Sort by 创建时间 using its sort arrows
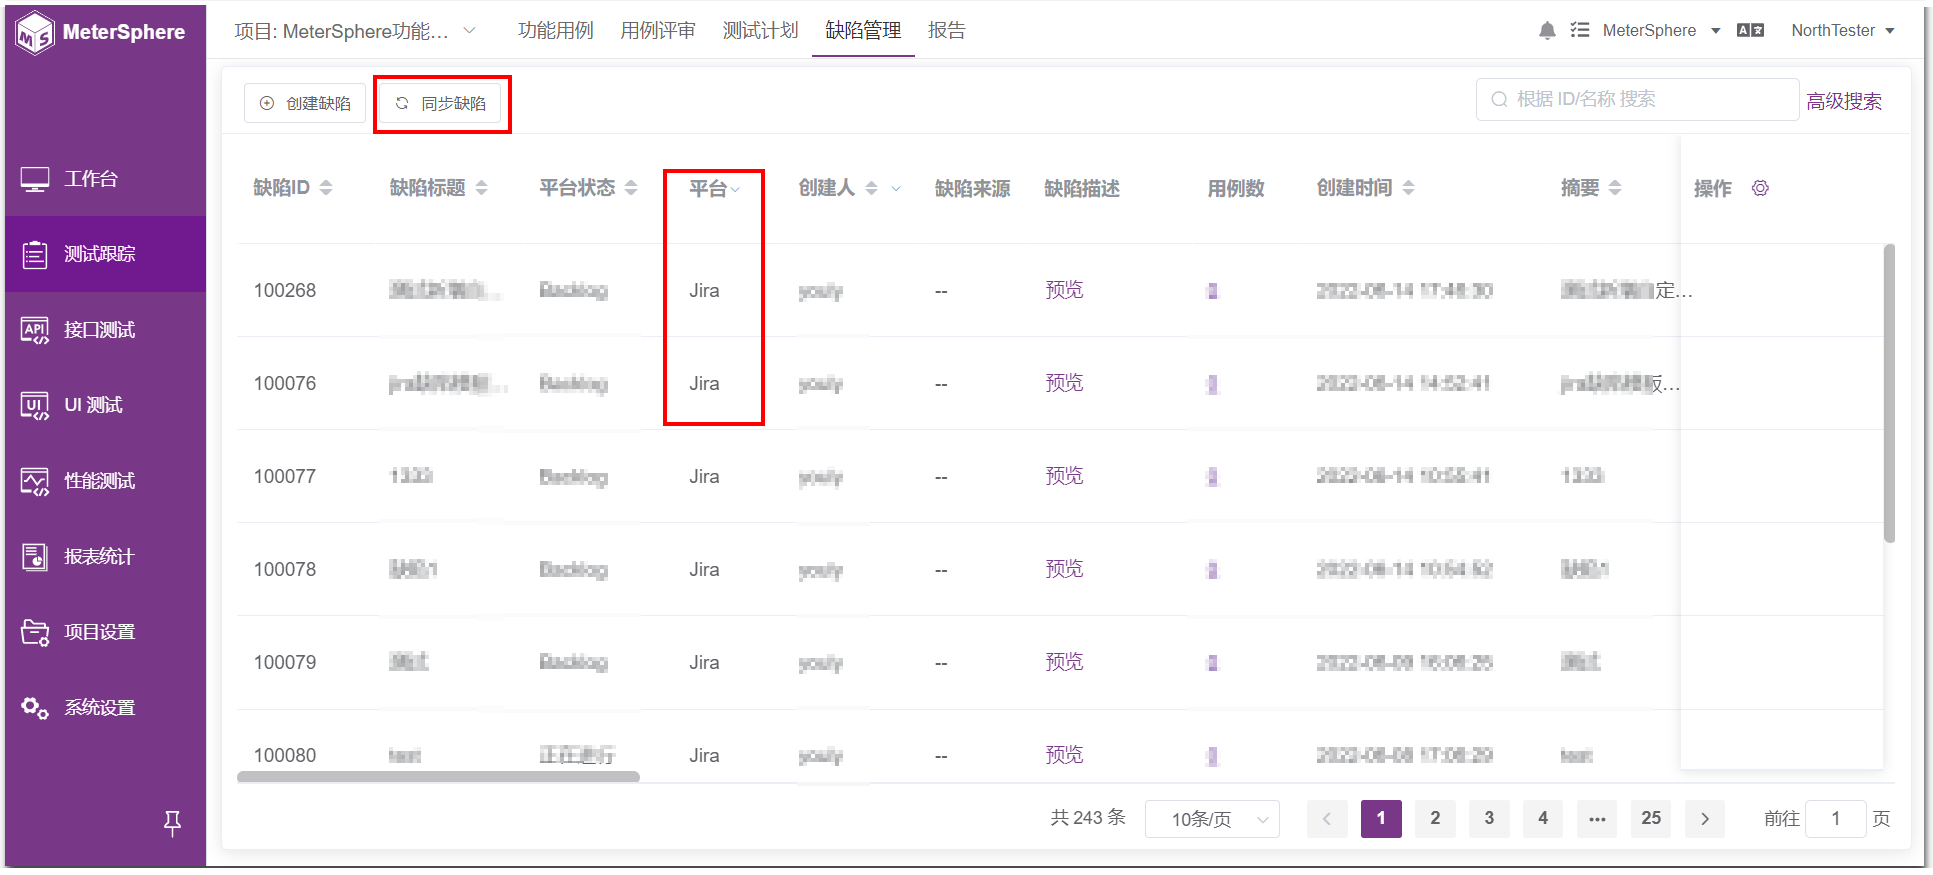The height and width of the screenshot is (875, 1933). pyautogui.click(x=1408, y=188)
